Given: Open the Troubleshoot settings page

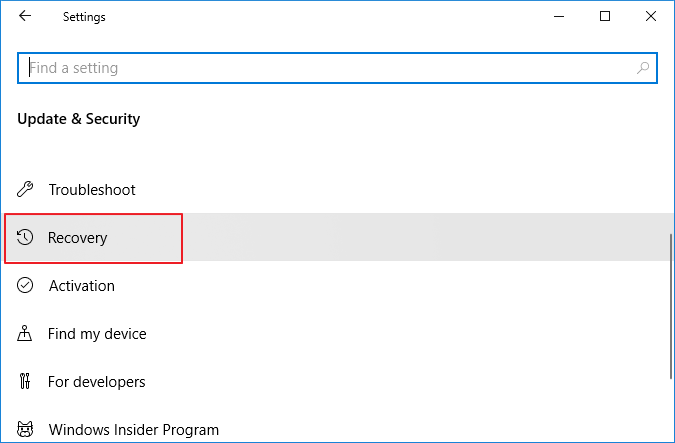Looking at the screenshot, I should [92, 190].
